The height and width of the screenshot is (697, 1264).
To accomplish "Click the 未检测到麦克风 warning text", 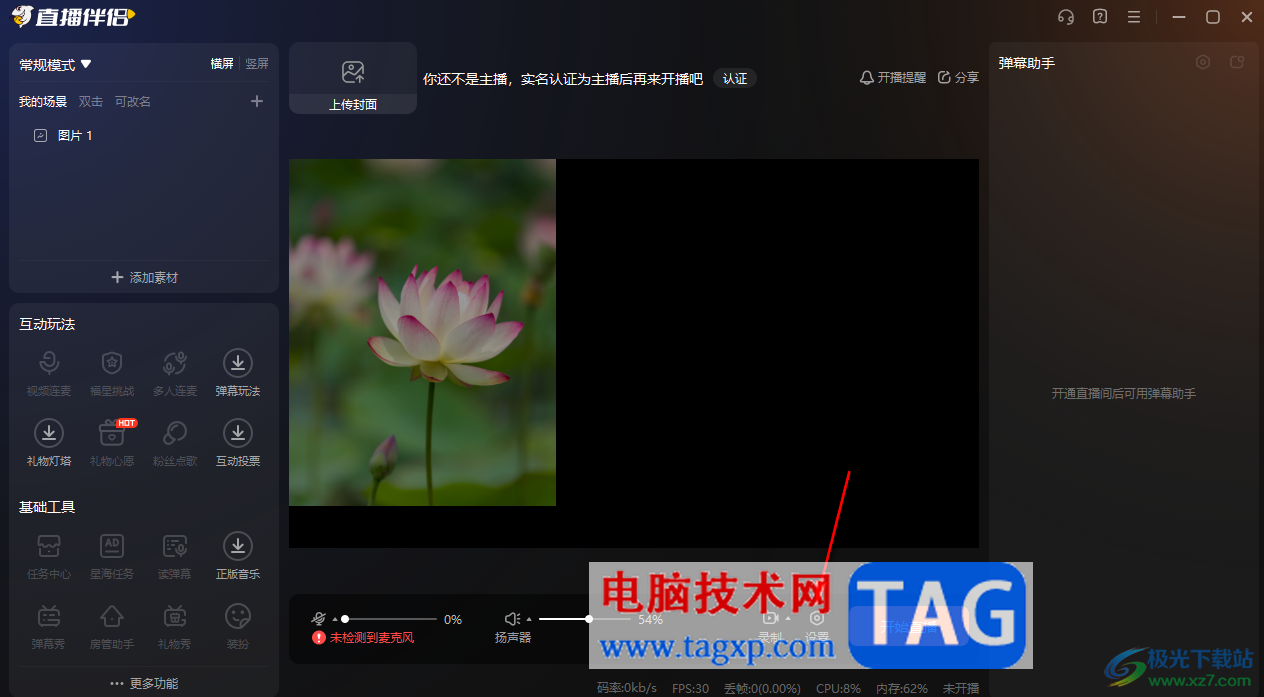I will pos(372,637).
